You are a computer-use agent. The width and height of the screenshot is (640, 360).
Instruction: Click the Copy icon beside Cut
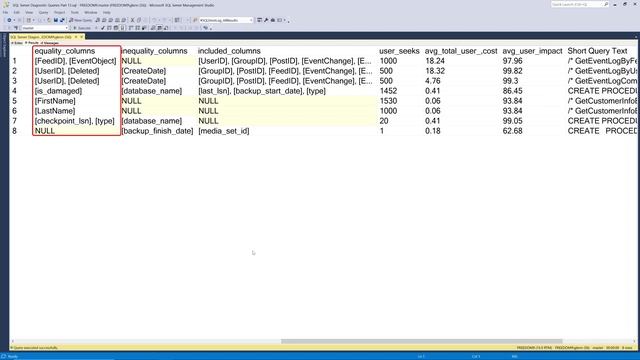point(139,20)
